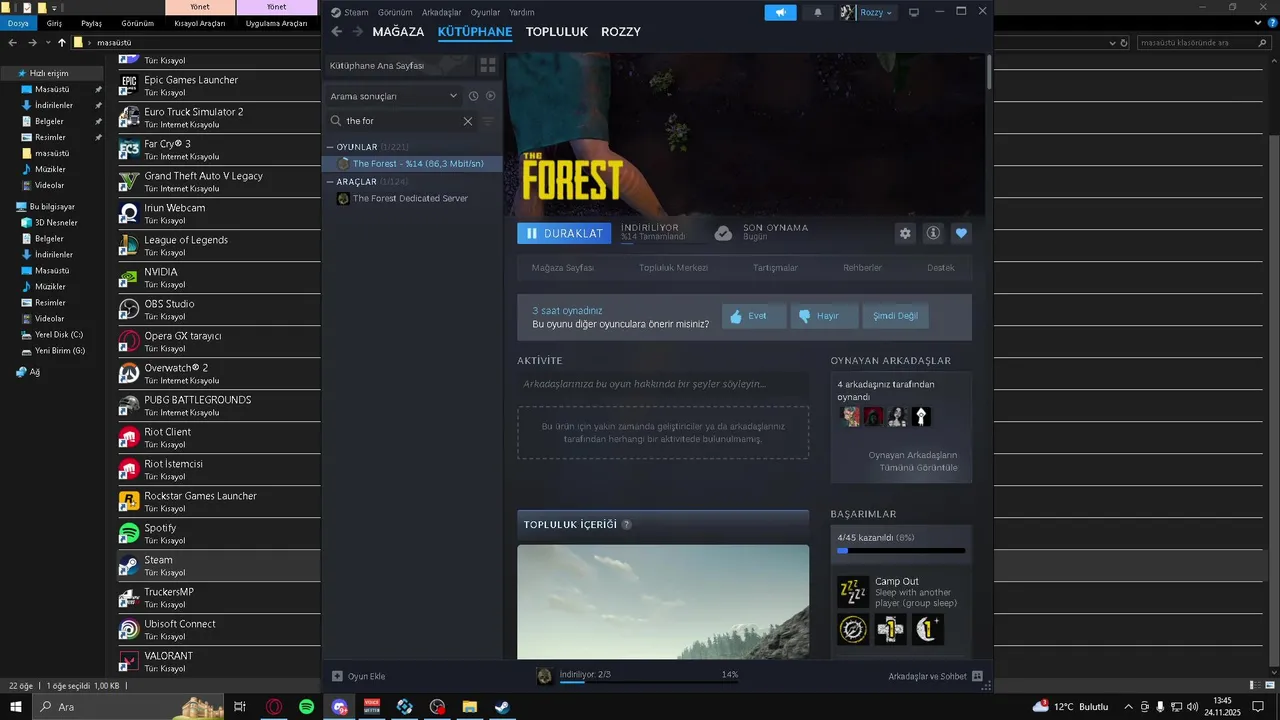1280x720 pixels.
Task: Open Topluluk Merkezi link
Action: [x=673, y=268]
